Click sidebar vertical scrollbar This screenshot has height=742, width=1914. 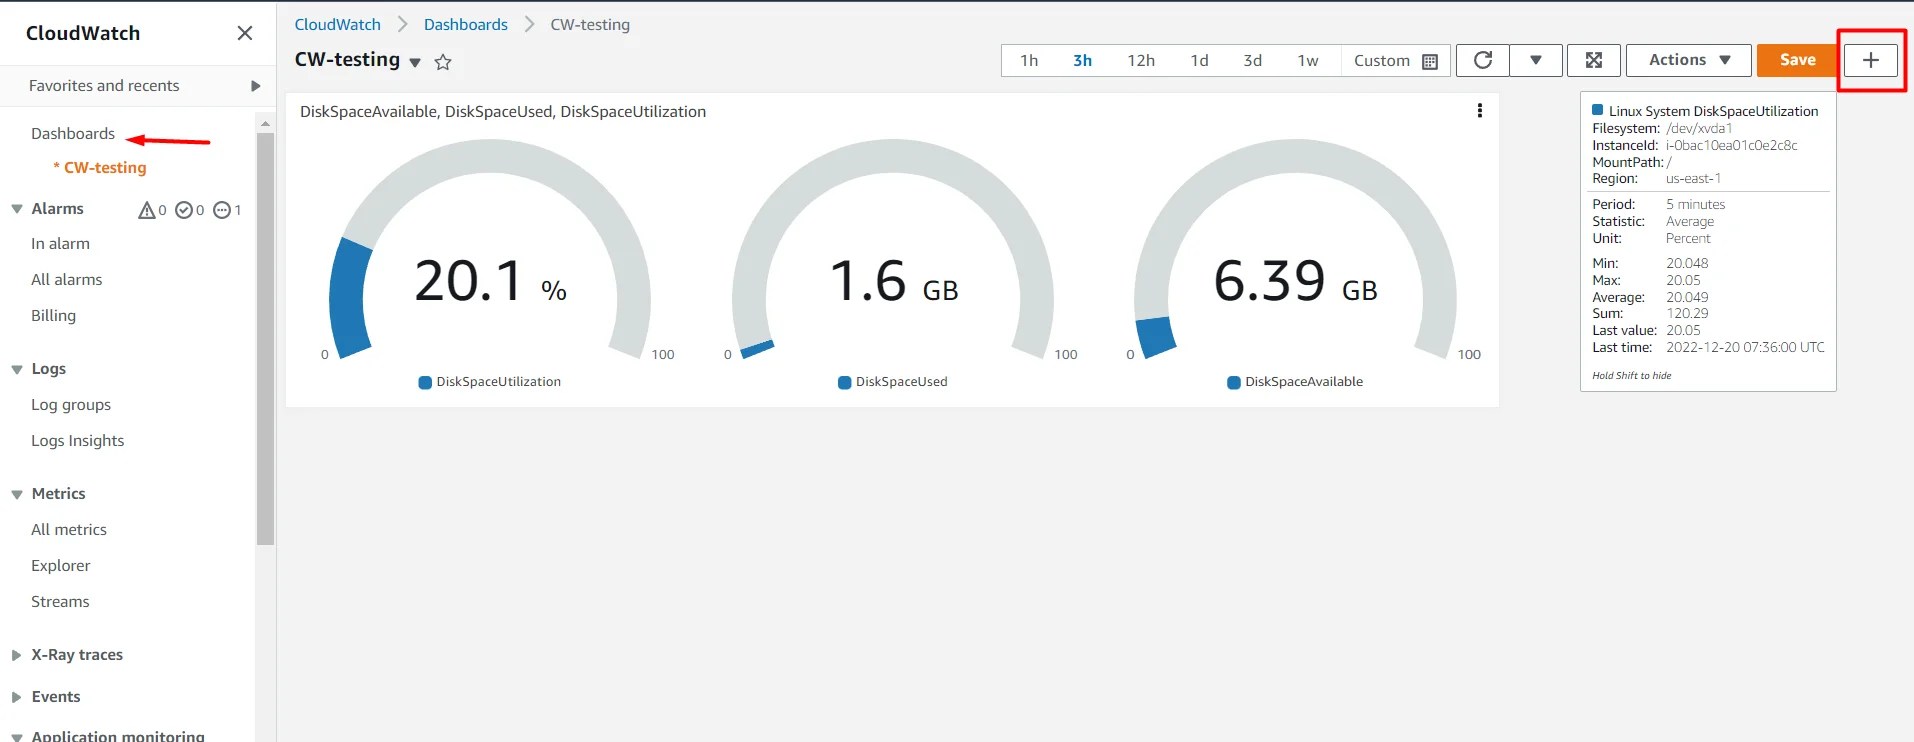pyautogui.click(x=265, y=338)
